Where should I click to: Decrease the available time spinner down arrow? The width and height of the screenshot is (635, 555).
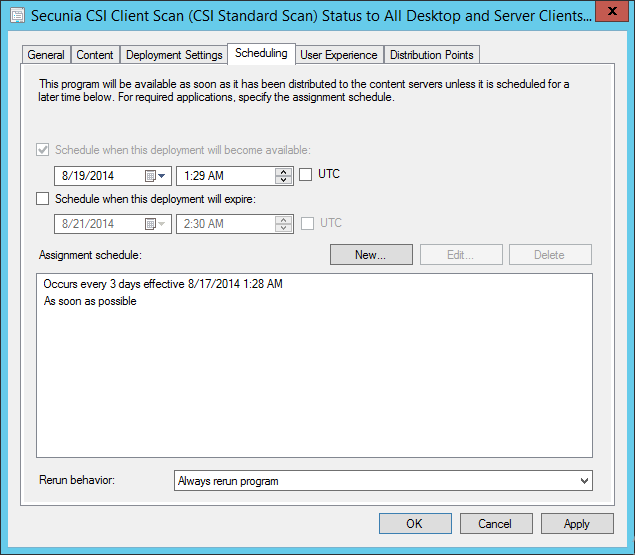point(284,181)
